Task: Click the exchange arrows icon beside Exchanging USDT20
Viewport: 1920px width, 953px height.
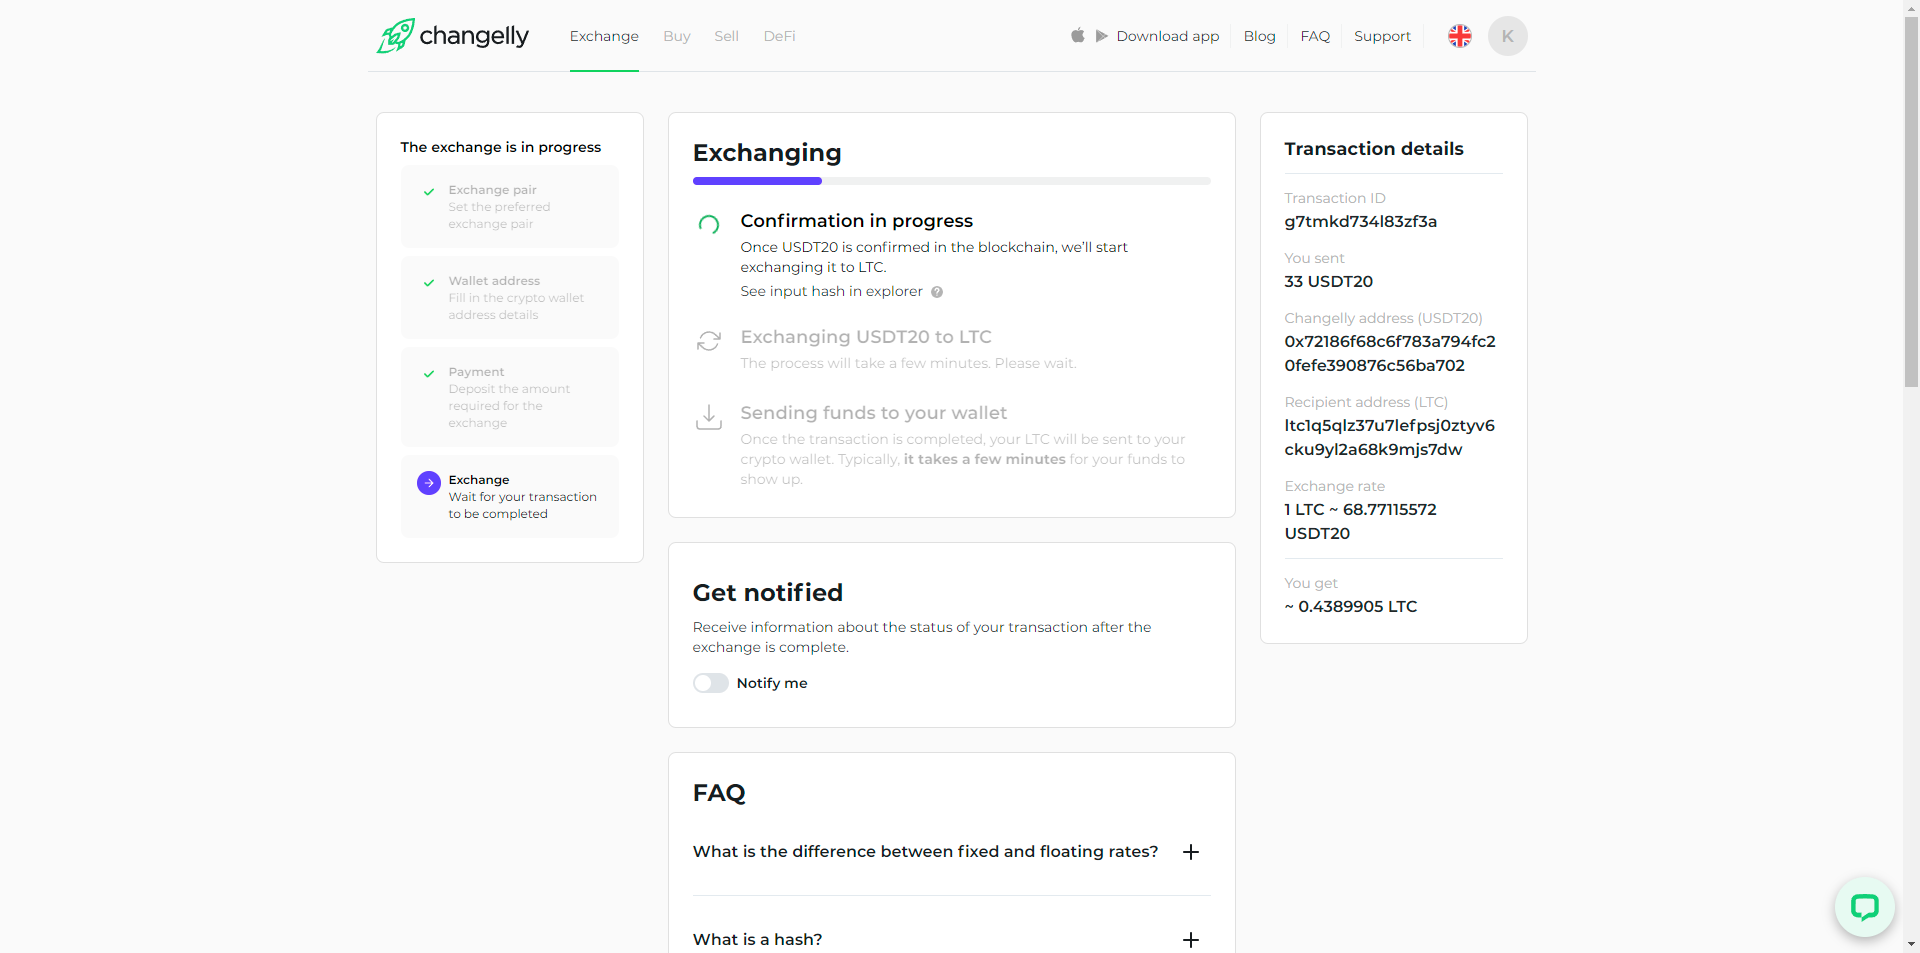Action: [709, 341]
